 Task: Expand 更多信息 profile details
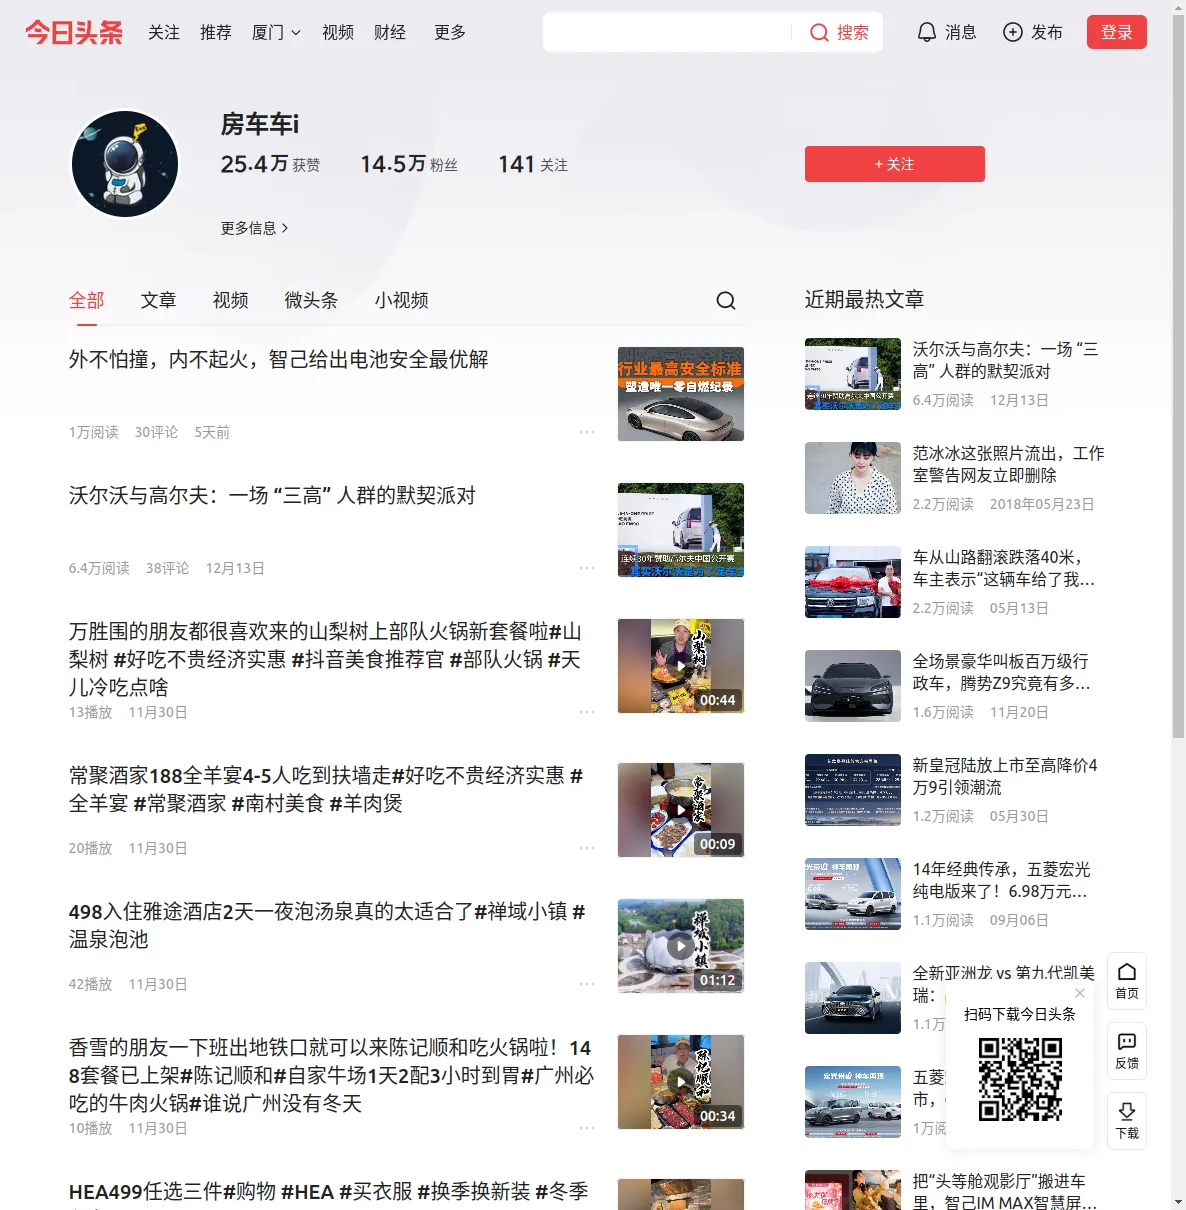(255, 228)
